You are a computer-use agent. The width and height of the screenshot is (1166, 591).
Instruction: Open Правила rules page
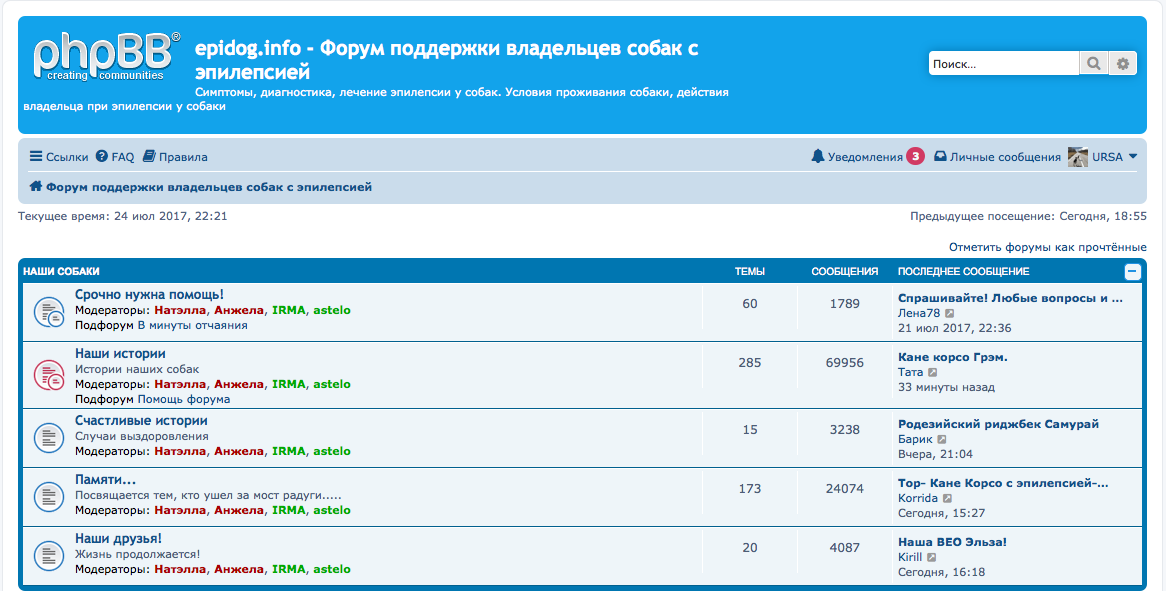(176, 157)
